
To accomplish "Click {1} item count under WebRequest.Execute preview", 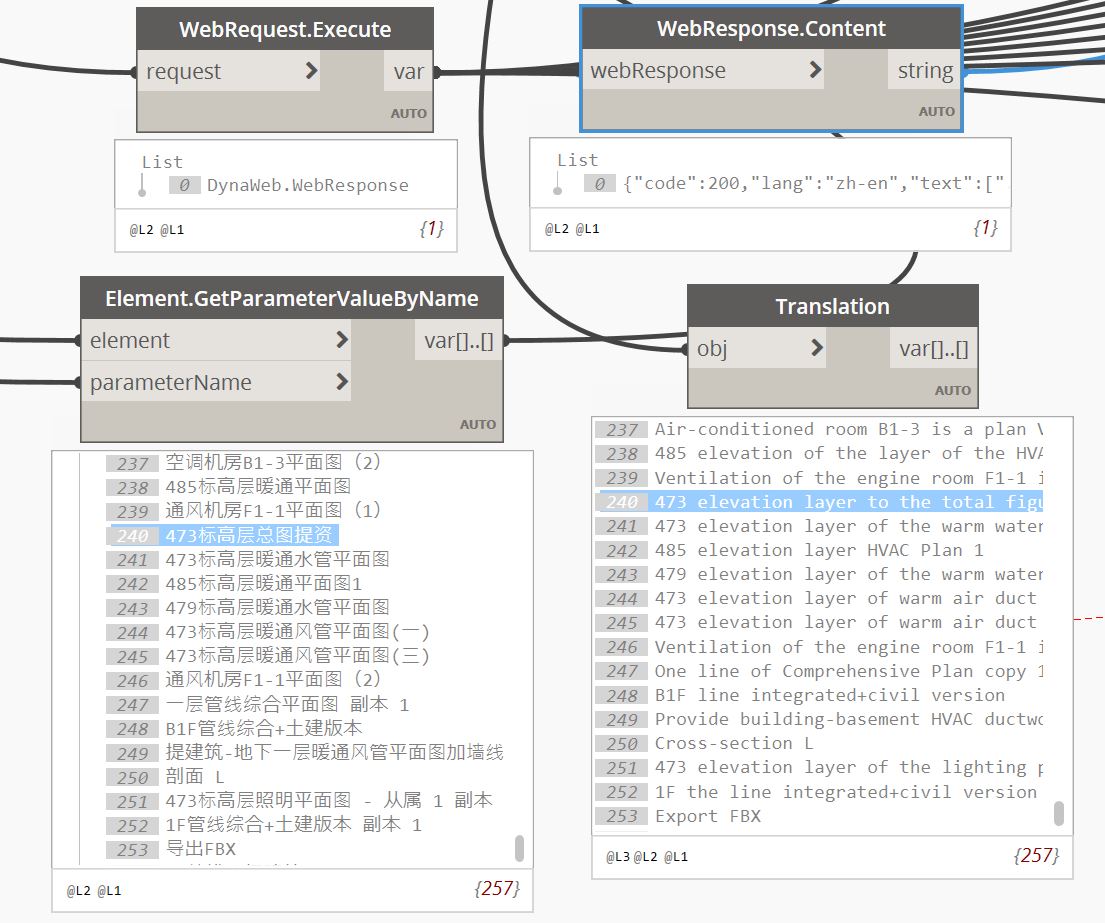I will click(x=431, y=228).
